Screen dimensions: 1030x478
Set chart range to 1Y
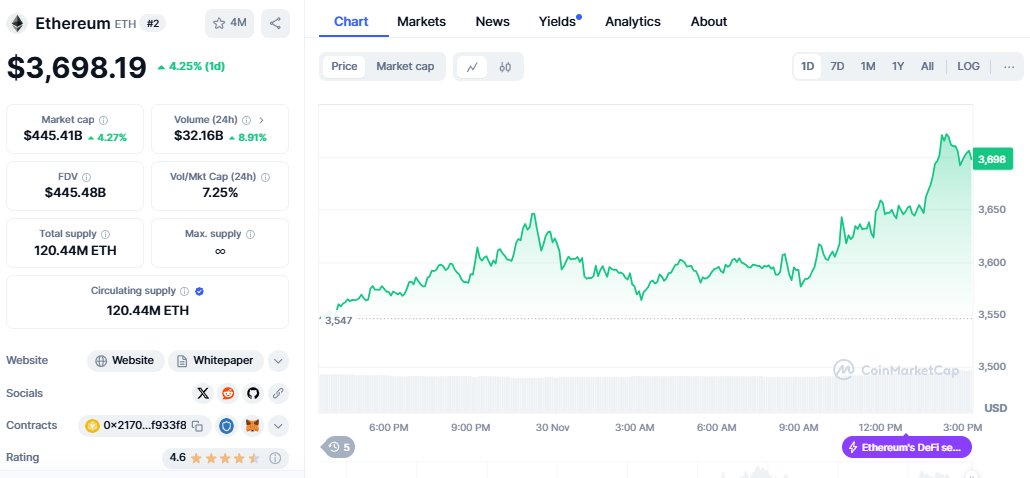click(898, 66)
